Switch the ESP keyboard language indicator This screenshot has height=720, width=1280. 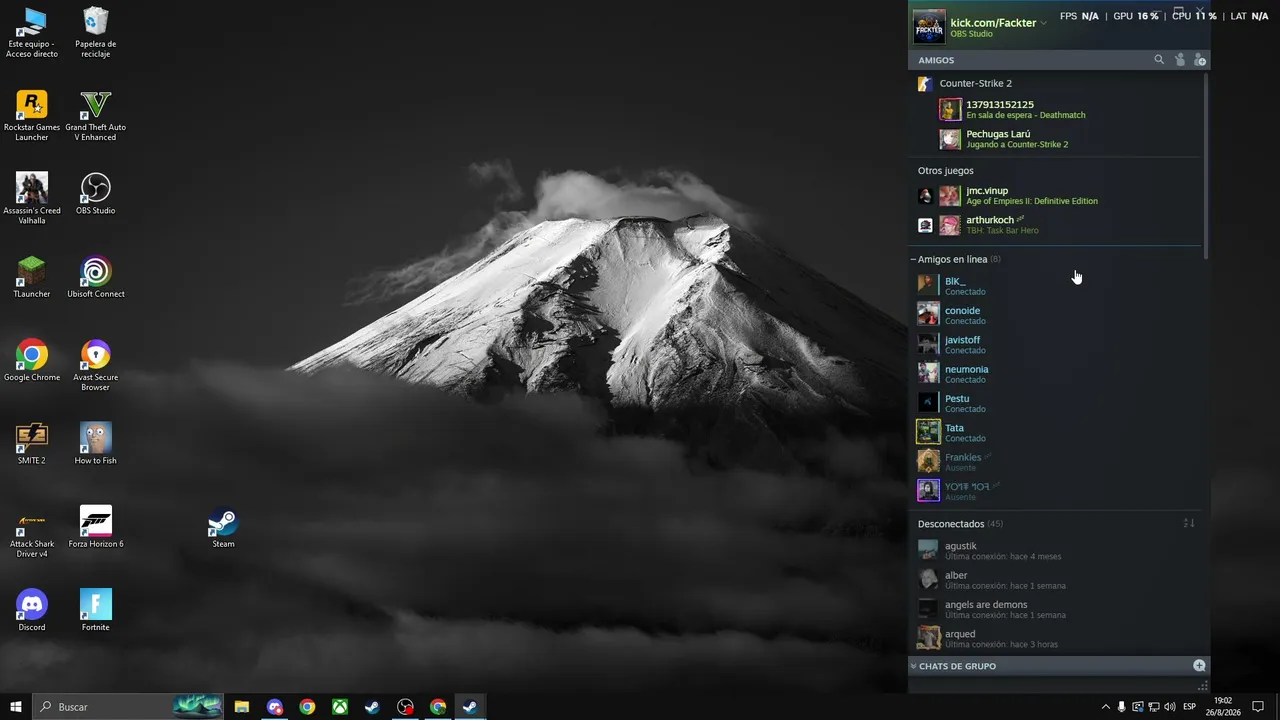point(1190,707)
